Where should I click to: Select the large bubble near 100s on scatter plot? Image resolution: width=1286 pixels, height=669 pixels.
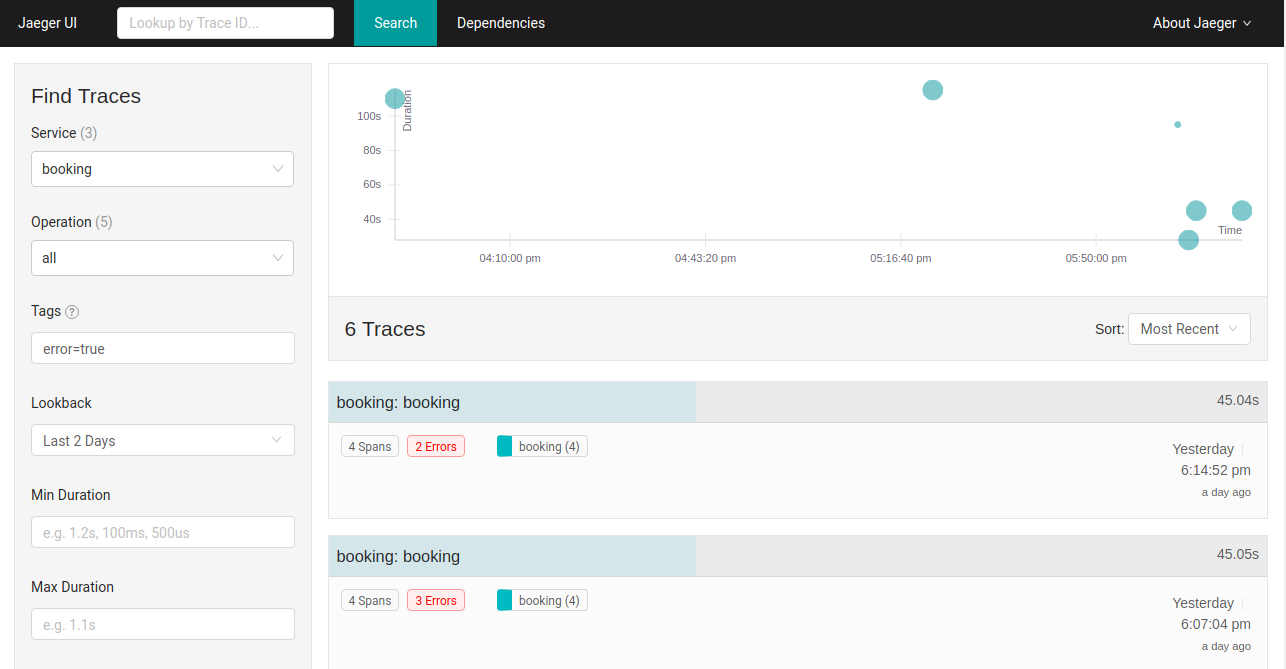click(x=395, y=98)
